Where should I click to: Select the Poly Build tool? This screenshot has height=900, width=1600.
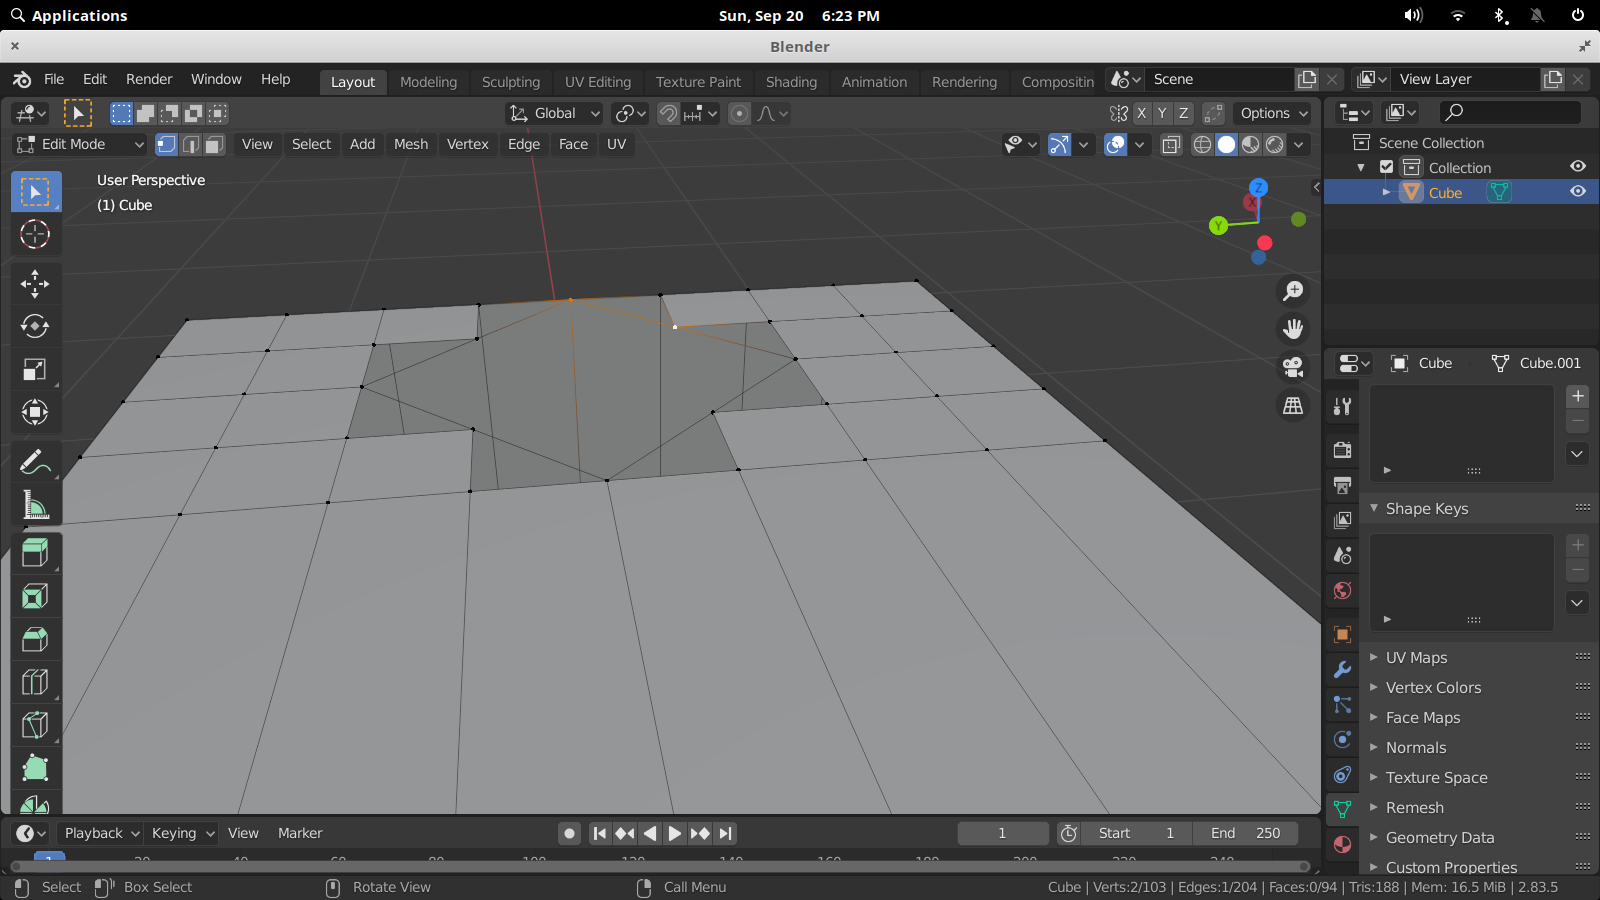coord(35,768)
